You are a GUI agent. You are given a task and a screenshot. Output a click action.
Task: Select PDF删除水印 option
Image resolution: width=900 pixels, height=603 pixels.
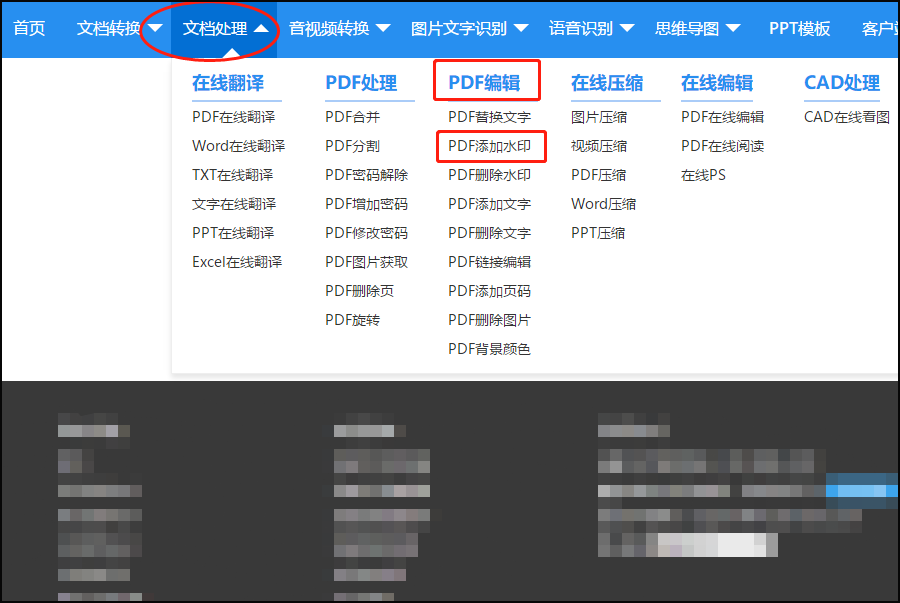tap(490, 175)
